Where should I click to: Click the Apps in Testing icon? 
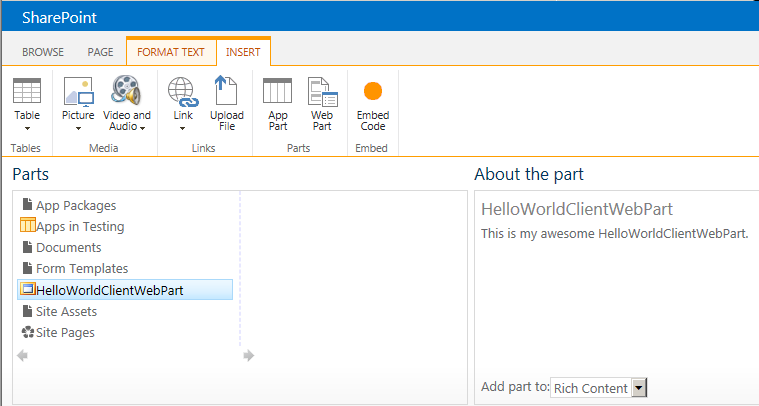pos(28,225)
